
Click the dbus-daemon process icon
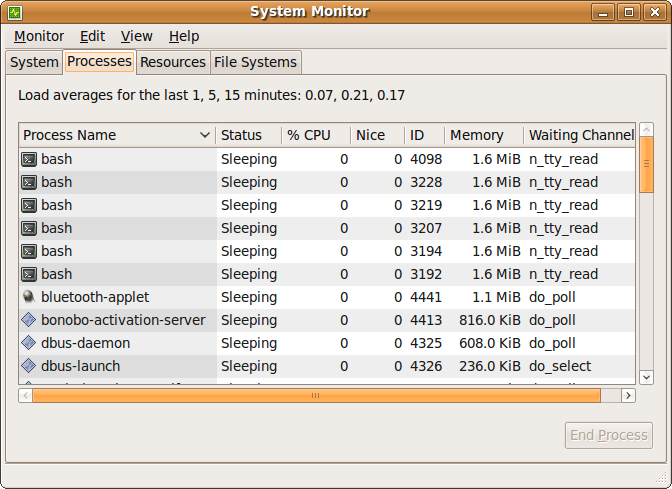click(x=29, y=343)
